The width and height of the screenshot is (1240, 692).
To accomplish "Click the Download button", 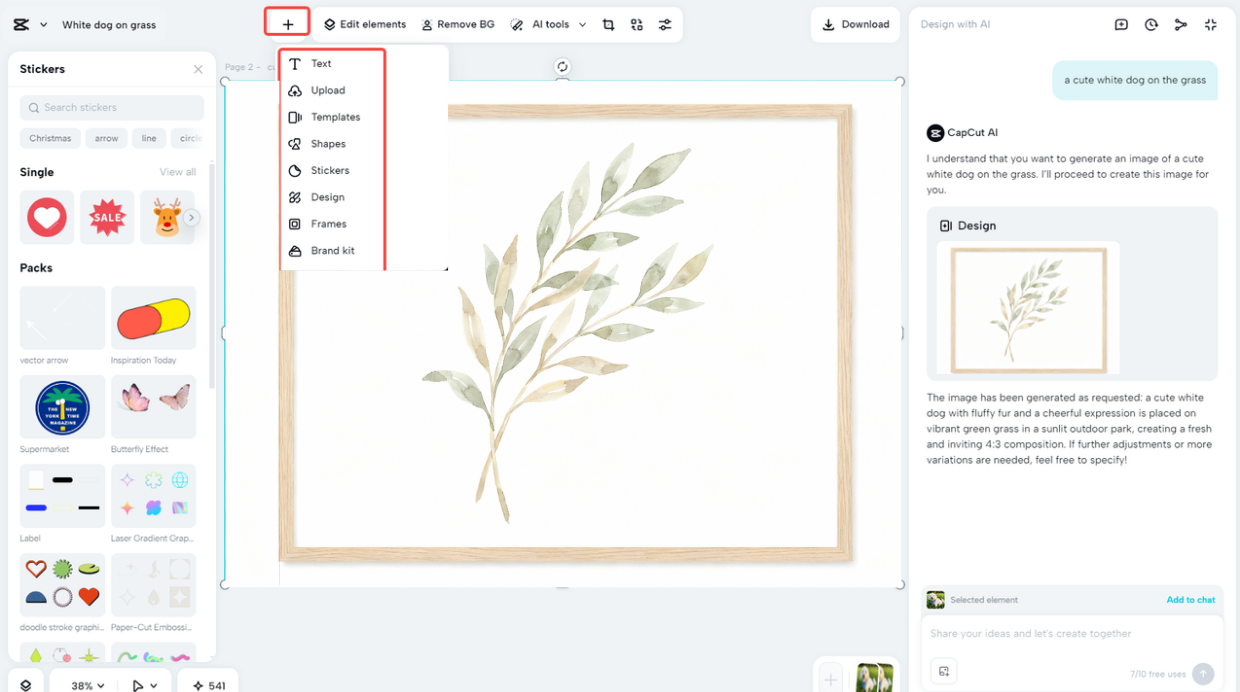I will click(856, 24).
